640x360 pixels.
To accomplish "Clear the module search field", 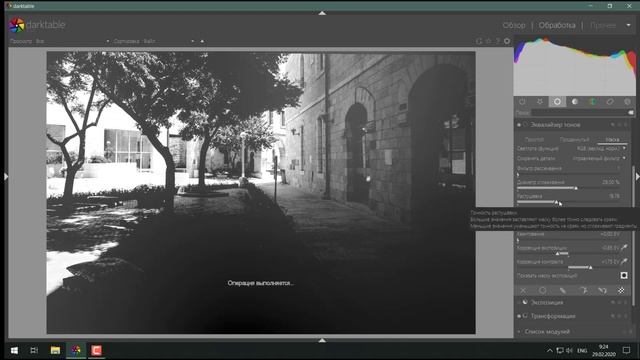I will tap(631, 112).
